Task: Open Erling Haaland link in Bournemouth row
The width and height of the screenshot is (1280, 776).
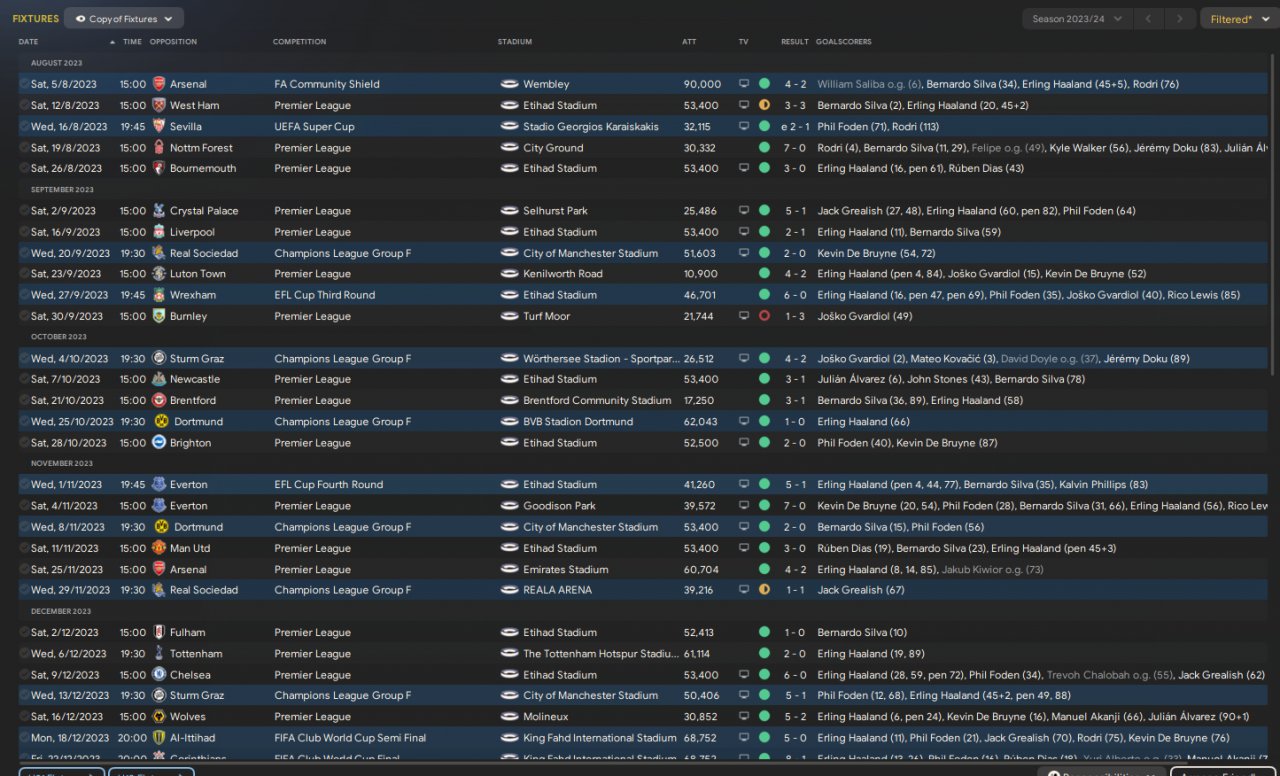Action: click(852, 169)
